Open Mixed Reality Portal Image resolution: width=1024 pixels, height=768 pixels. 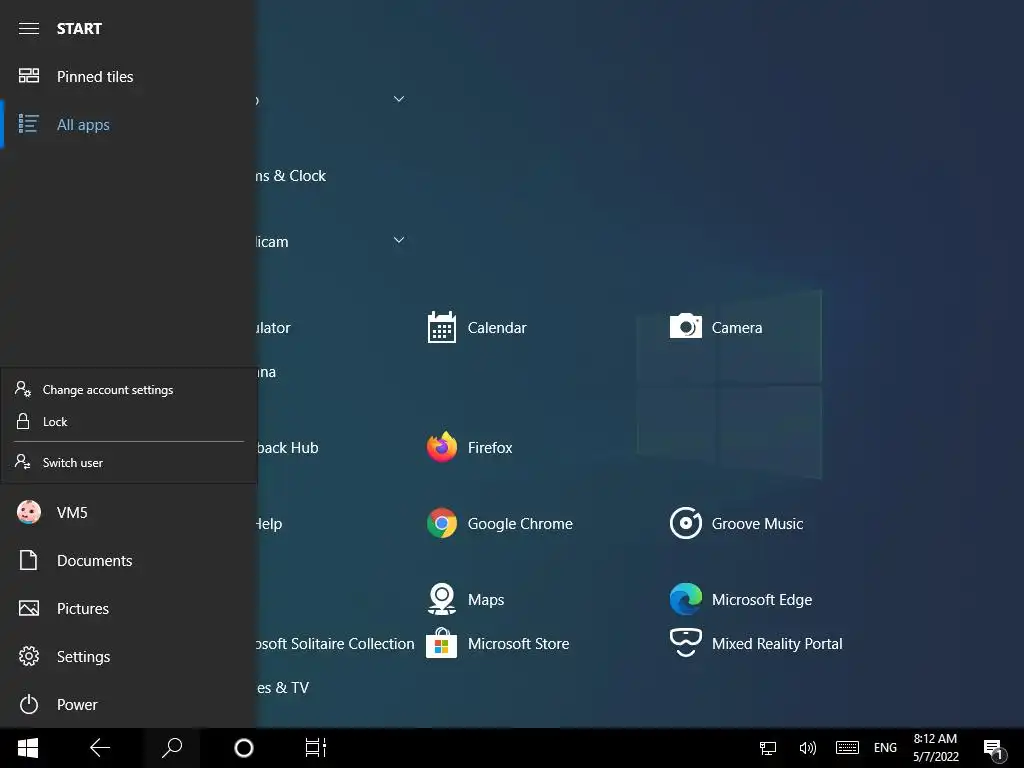click(x=756, y=644)
